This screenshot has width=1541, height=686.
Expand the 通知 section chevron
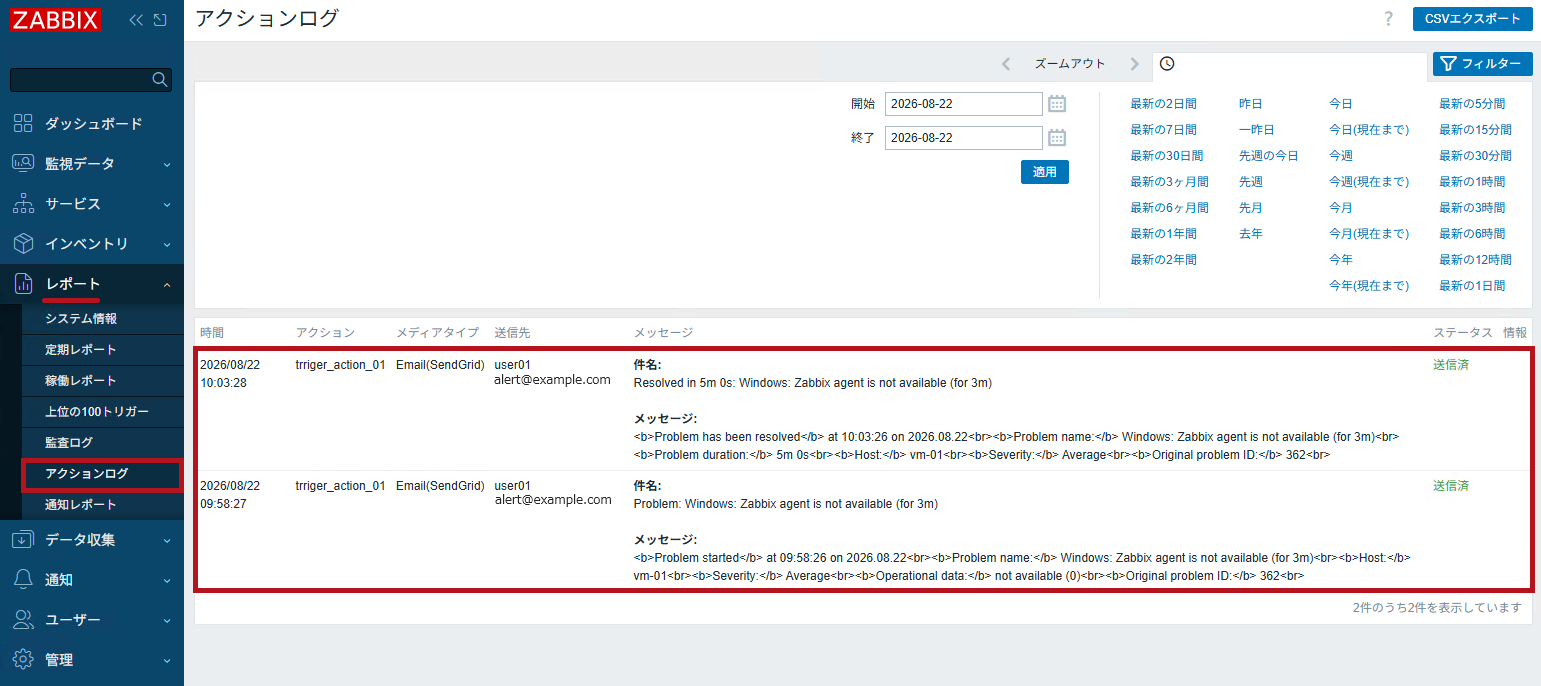click(x=167, y=580)
